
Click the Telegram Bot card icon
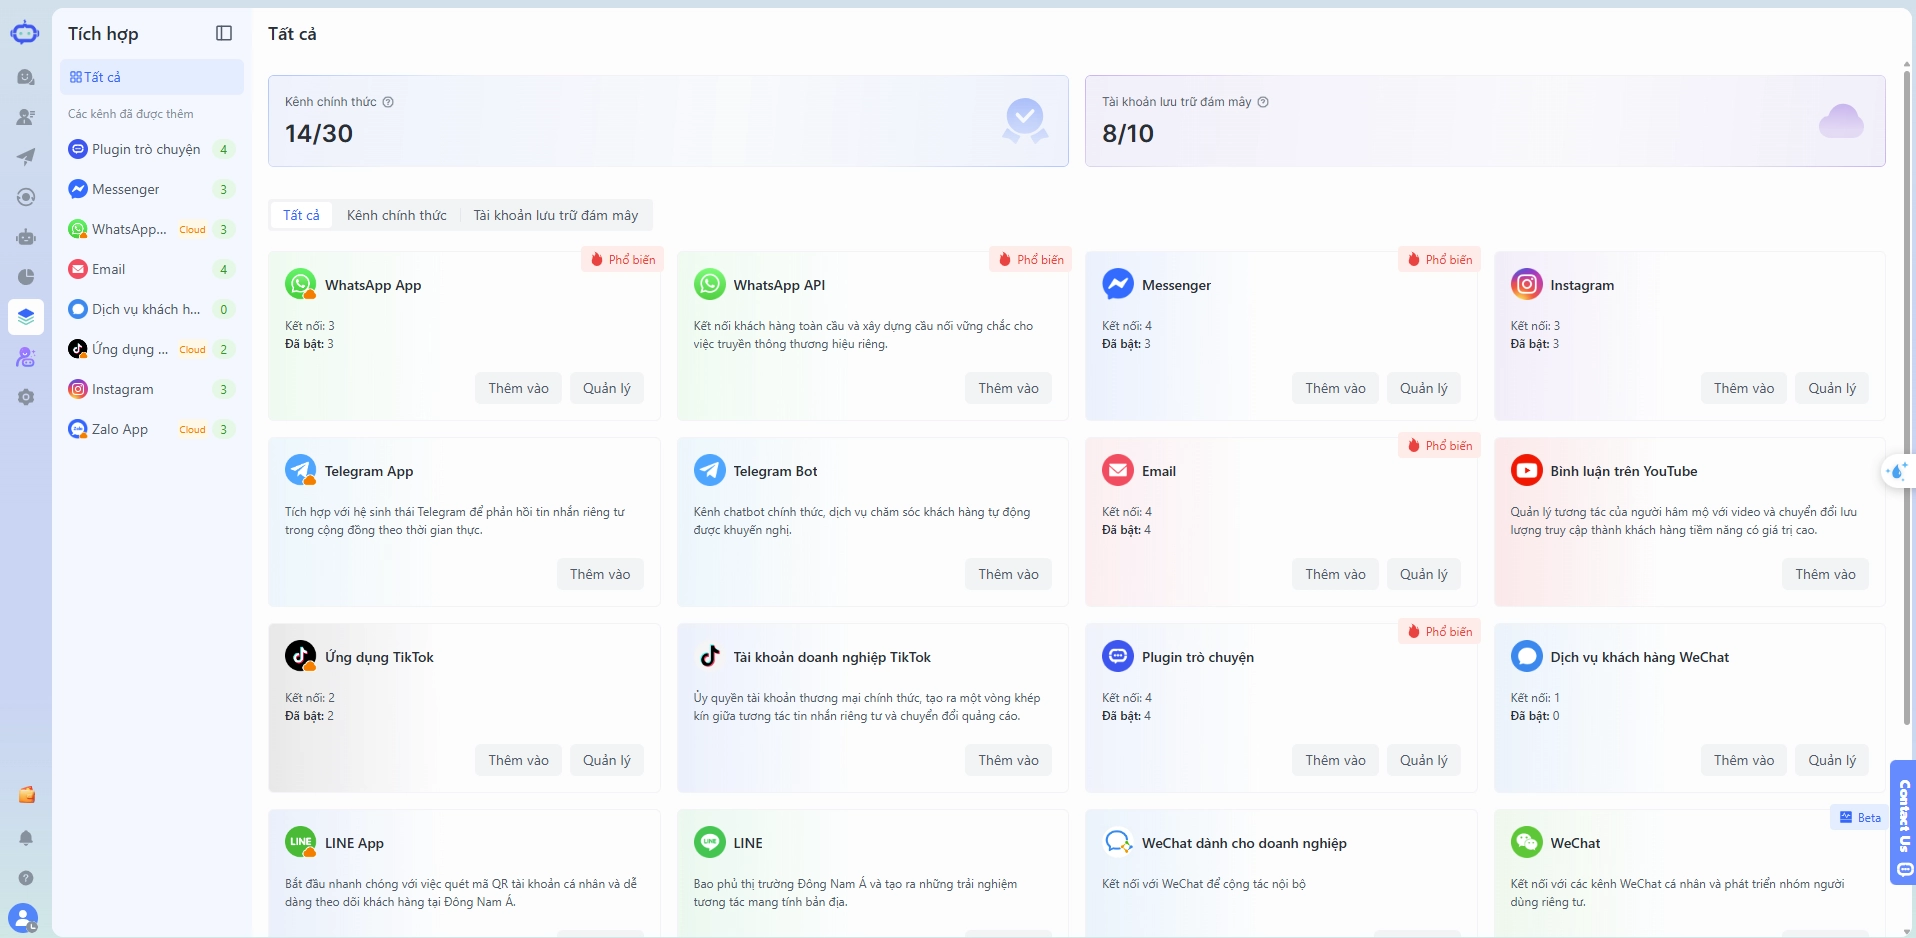pos(710,471)
